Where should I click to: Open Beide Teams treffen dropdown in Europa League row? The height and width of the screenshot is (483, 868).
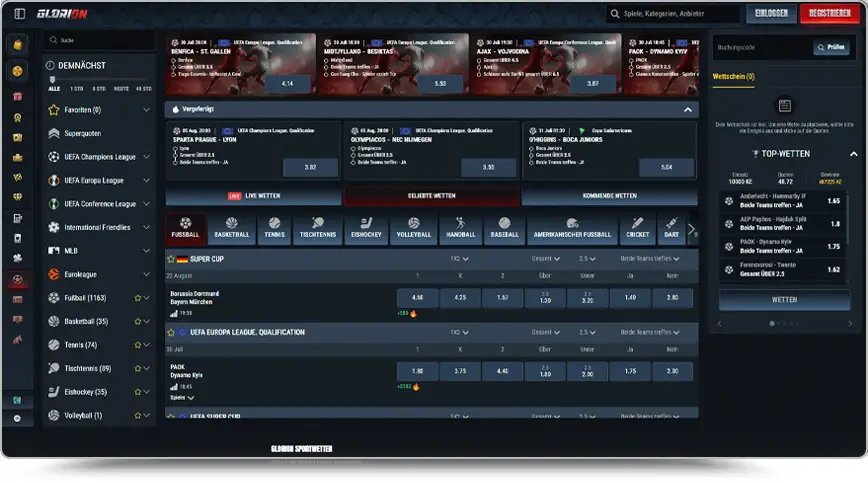(649, 333)
